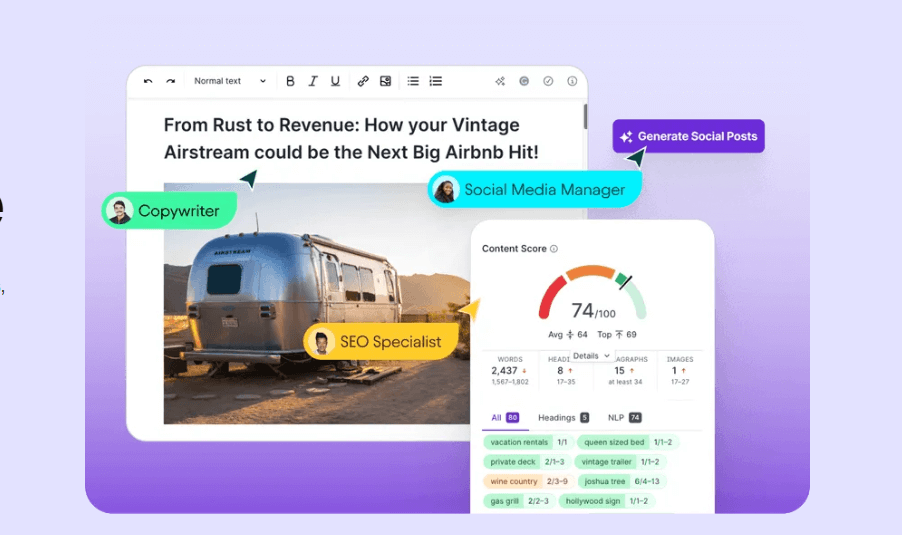This screenshot has width=902, height=535.
Task: Redo the last undone edit
Action: (170, 81)
